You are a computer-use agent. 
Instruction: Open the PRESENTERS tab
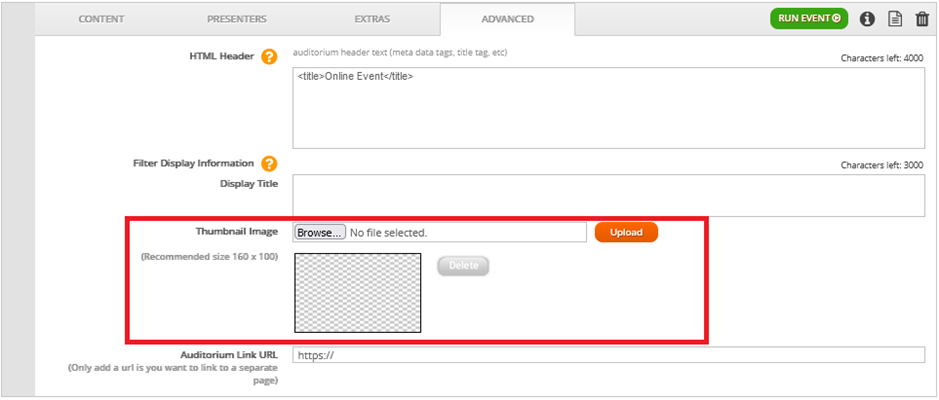237,19
